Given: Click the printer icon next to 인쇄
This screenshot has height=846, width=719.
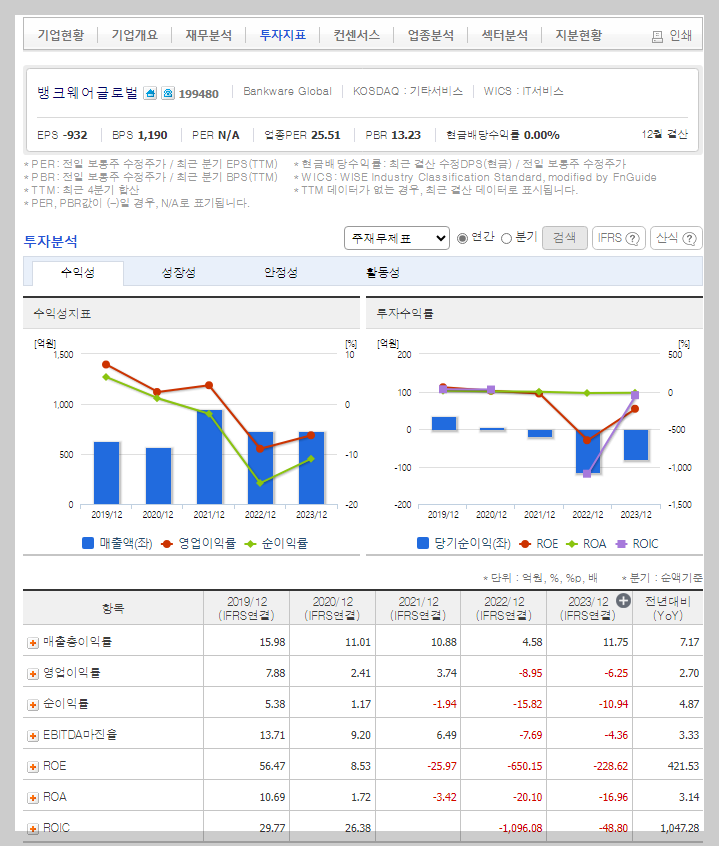Looking at the screenshot, I should pos(657,37).
